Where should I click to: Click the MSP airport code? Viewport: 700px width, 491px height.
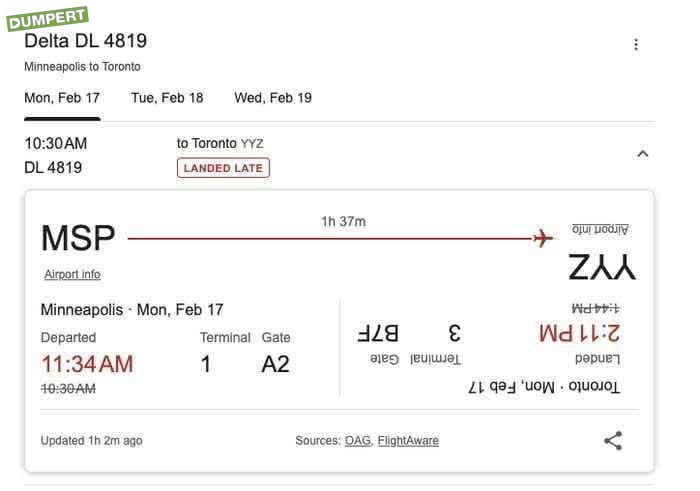[78, 238]
